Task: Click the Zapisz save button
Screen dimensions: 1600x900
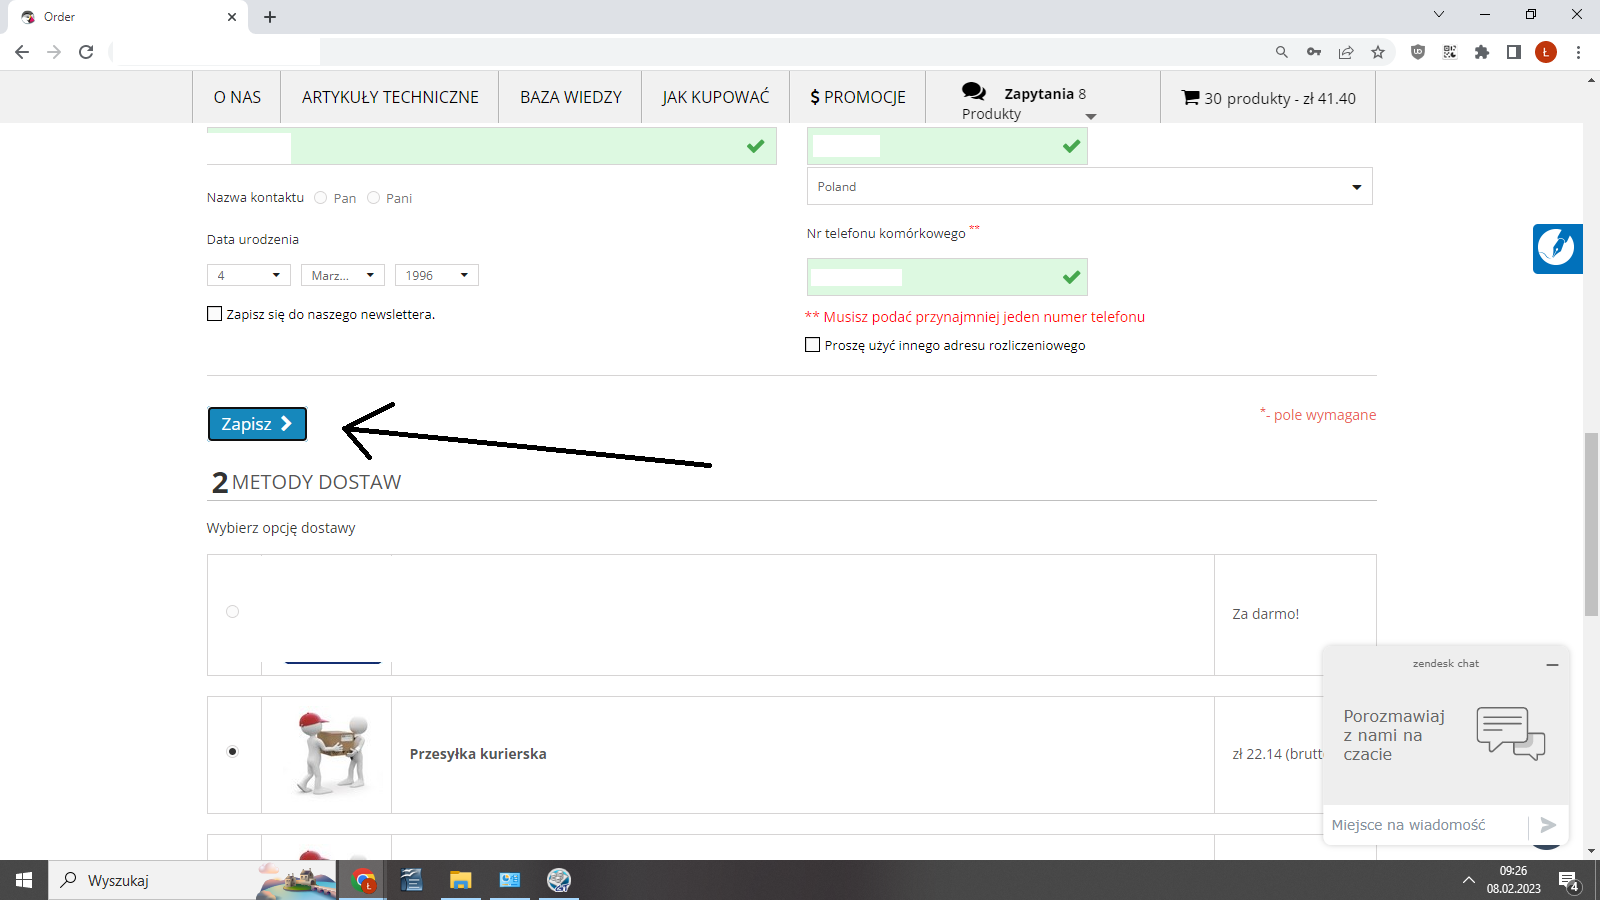Action: pyautogui.click(x=257, y=424)
